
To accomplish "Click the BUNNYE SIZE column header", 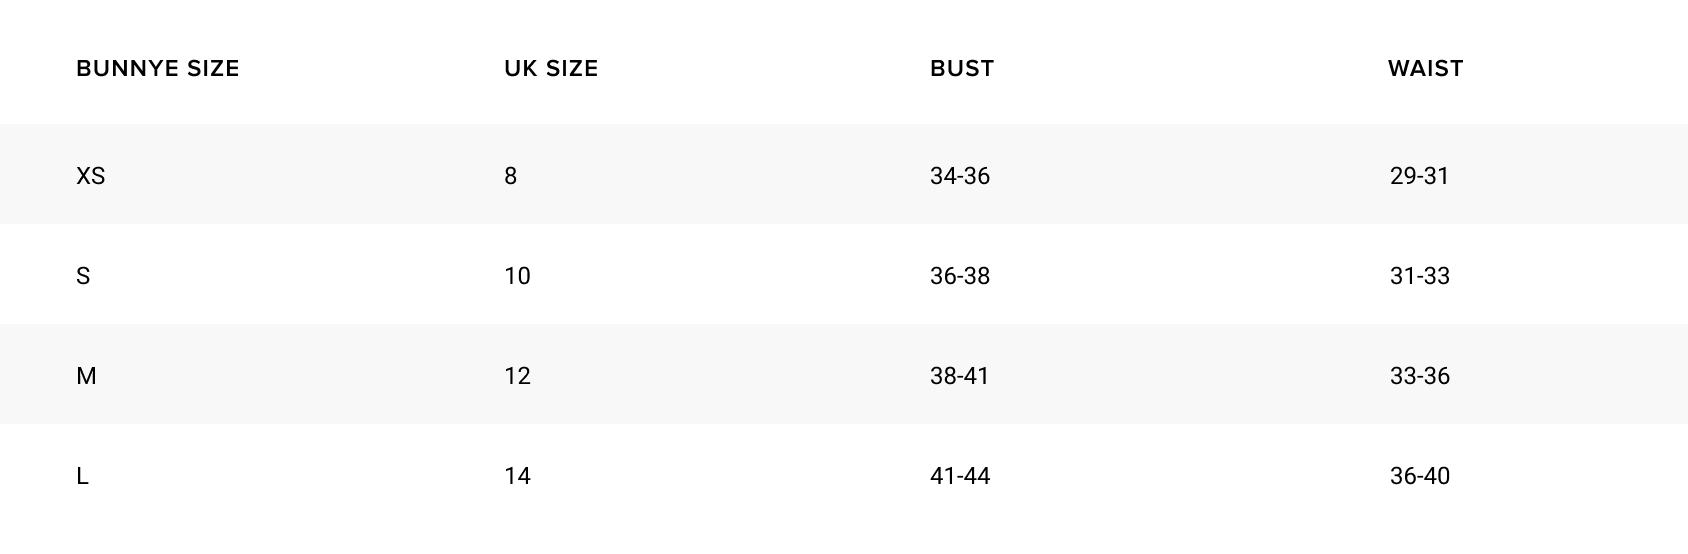I will click(x=157, y=69).
